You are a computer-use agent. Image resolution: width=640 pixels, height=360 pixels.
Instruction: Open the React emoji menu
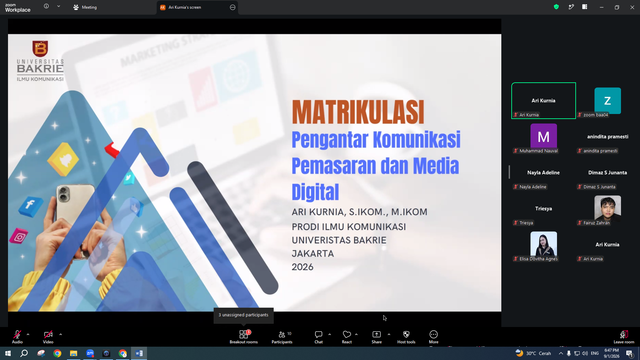tap(347, 337)
